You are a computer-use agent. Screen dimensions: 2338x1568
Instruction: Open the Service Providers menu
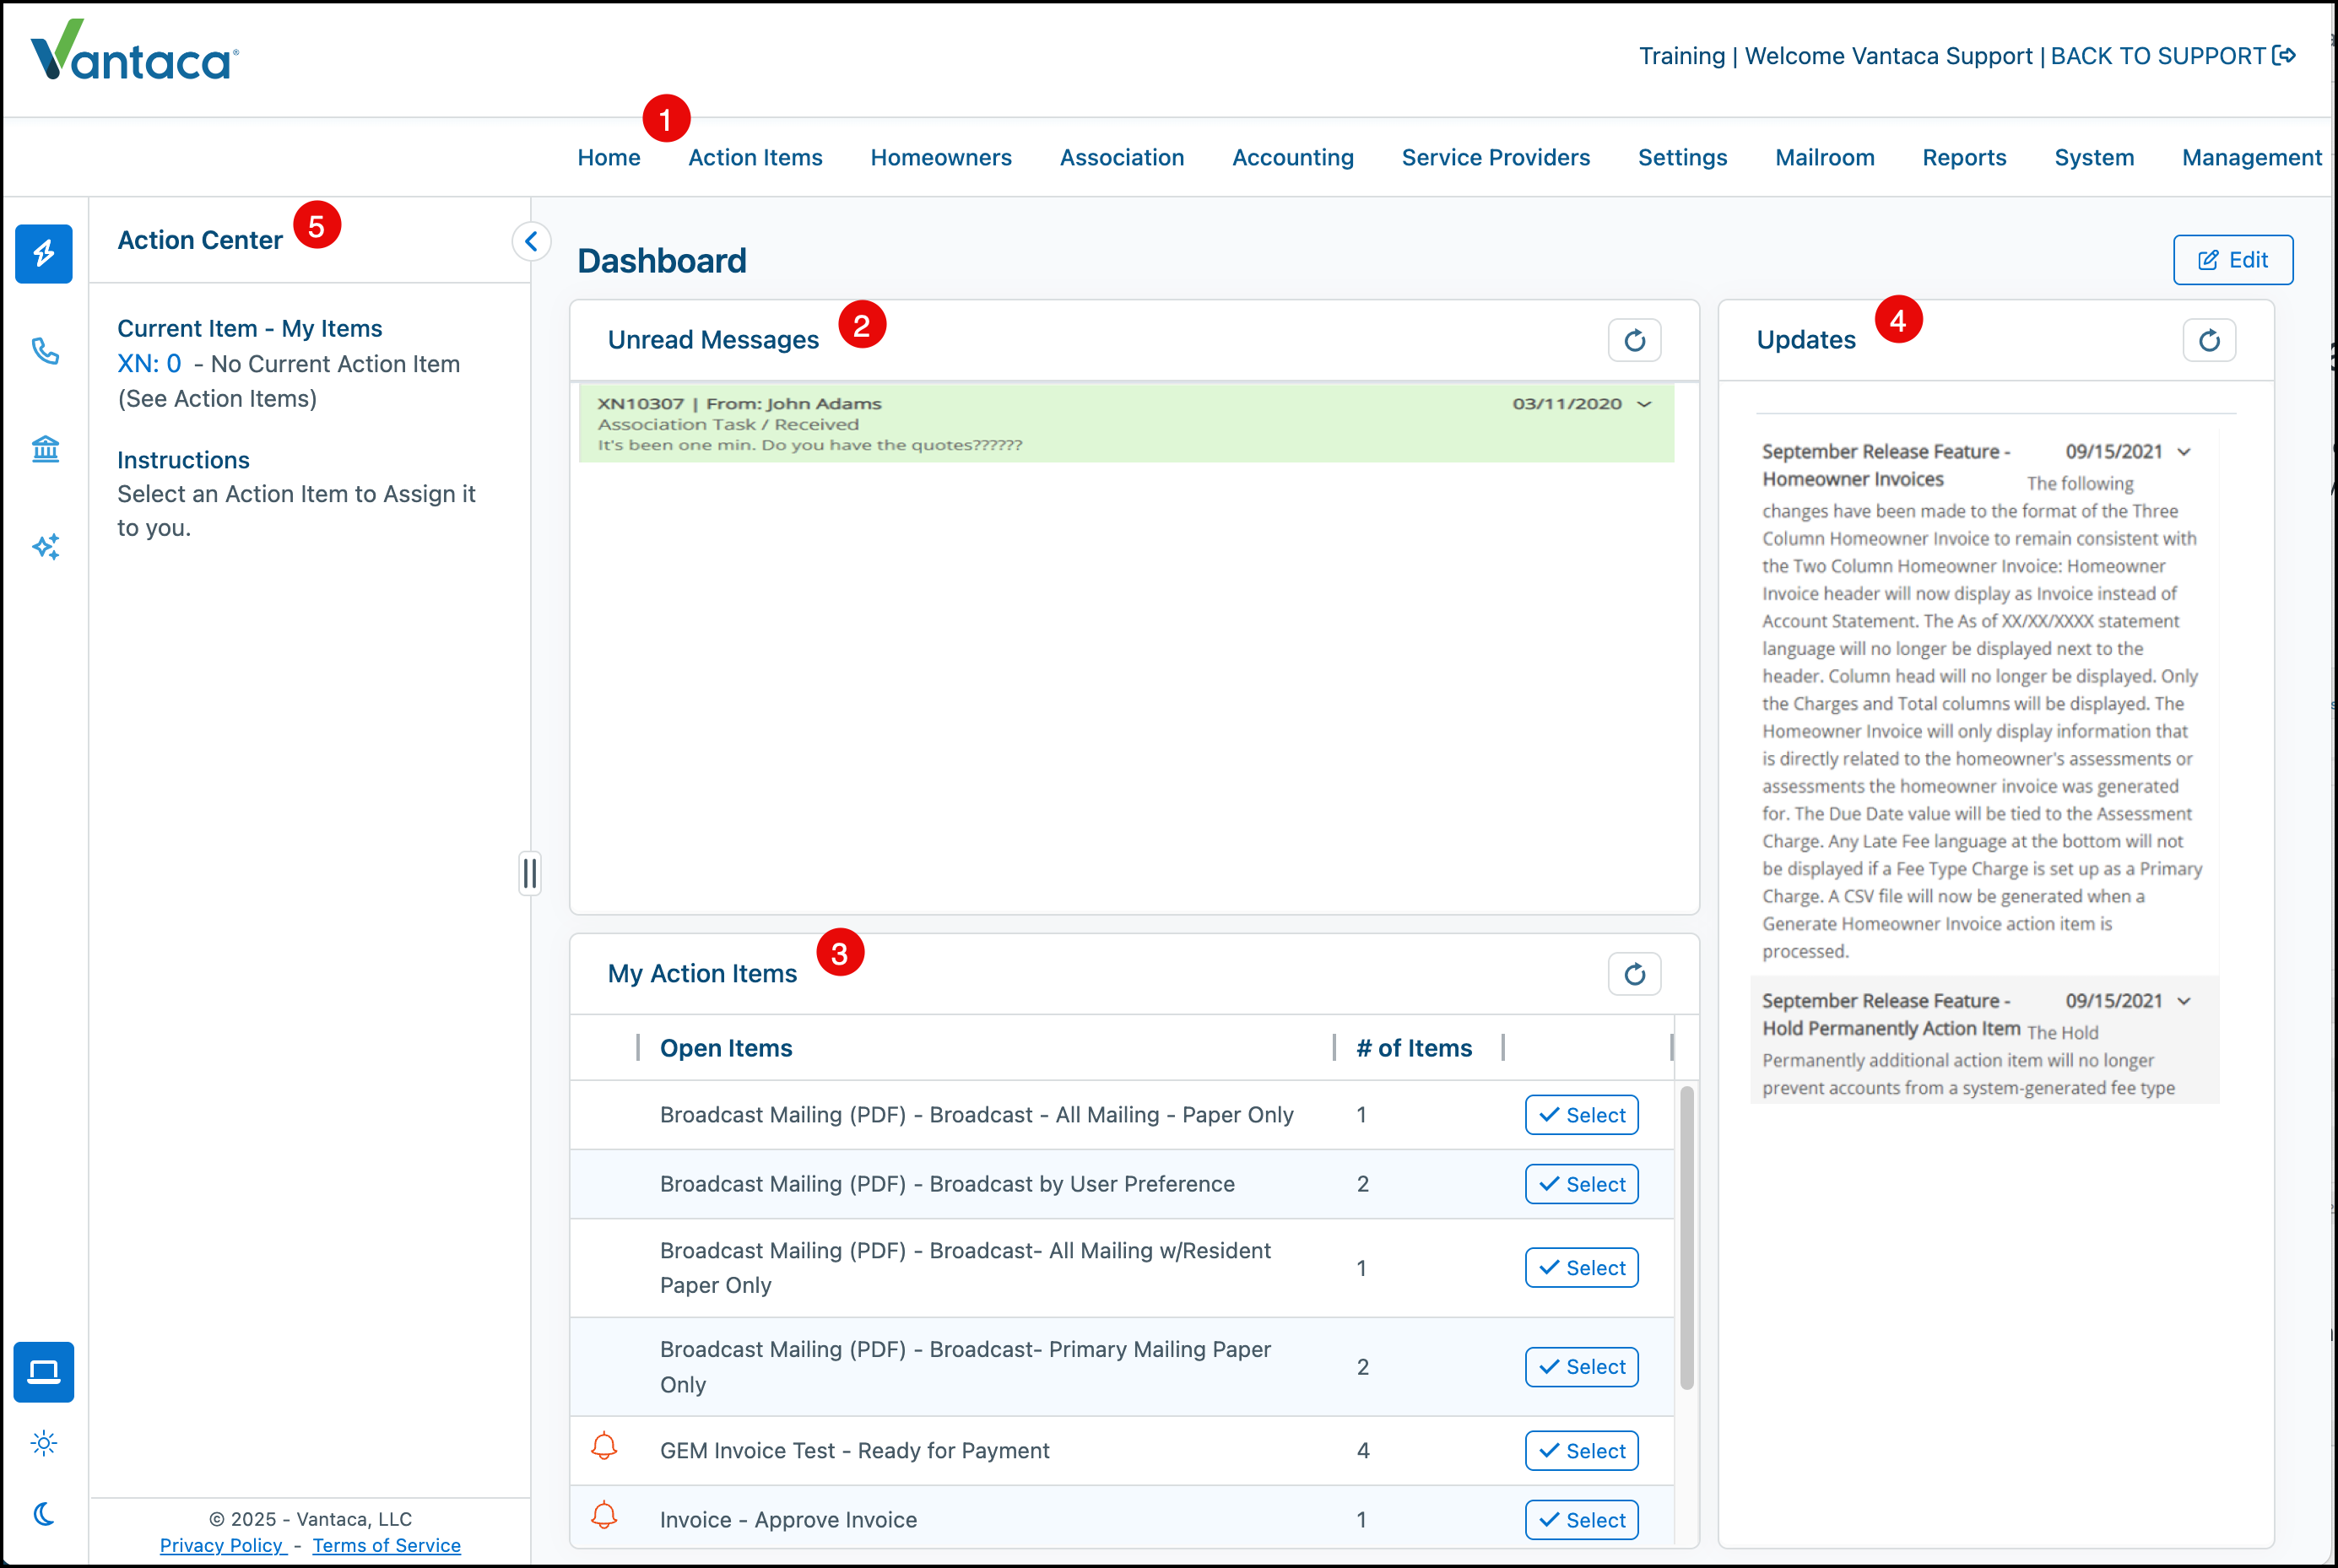click(x=1496, y=157)
